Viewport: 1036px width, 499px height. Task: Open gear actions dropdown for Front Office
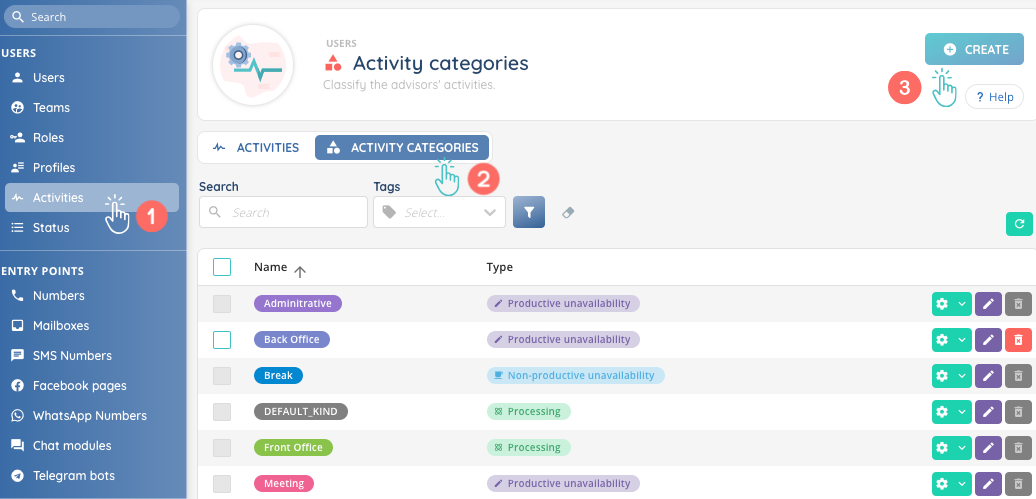[950, 448]
